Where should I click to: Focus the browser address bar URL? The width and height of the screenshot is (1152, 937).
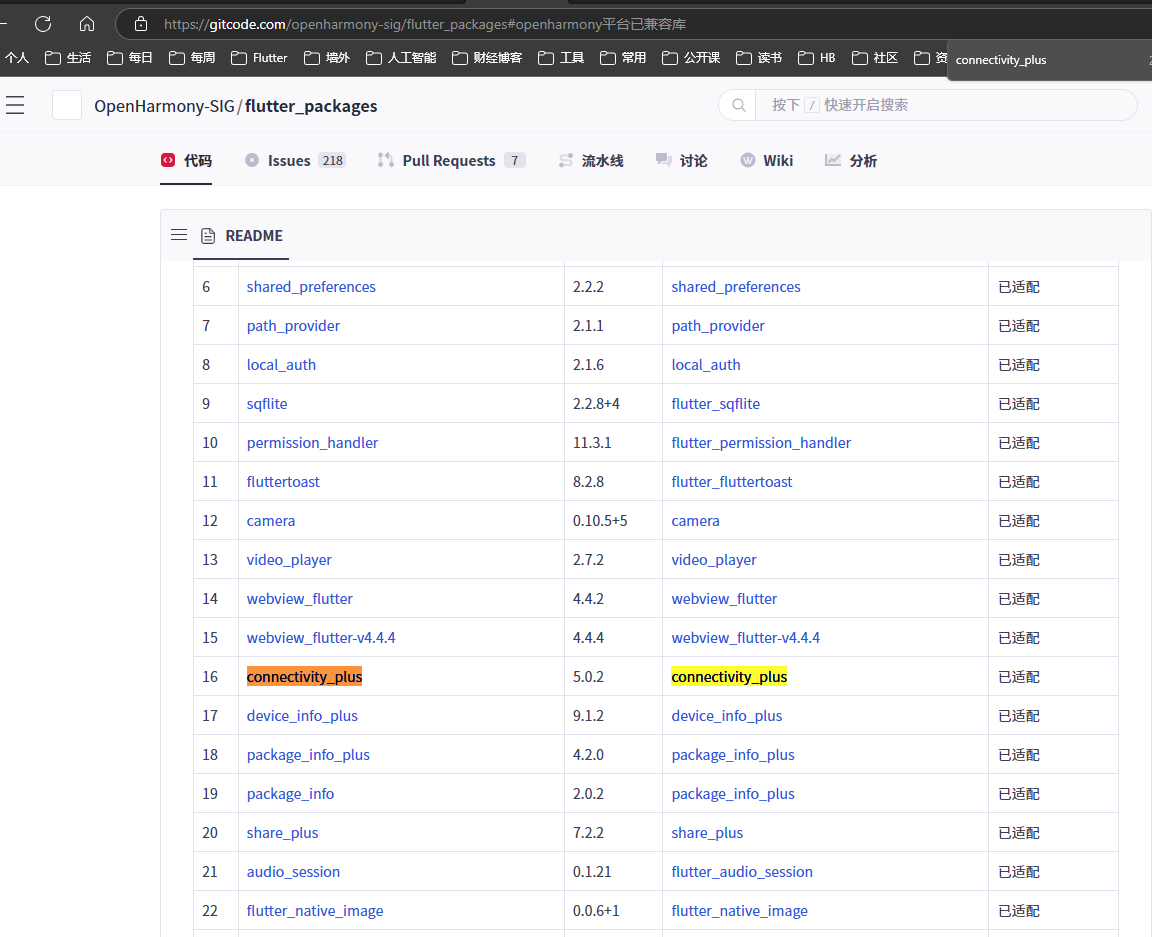click(425, 24)
